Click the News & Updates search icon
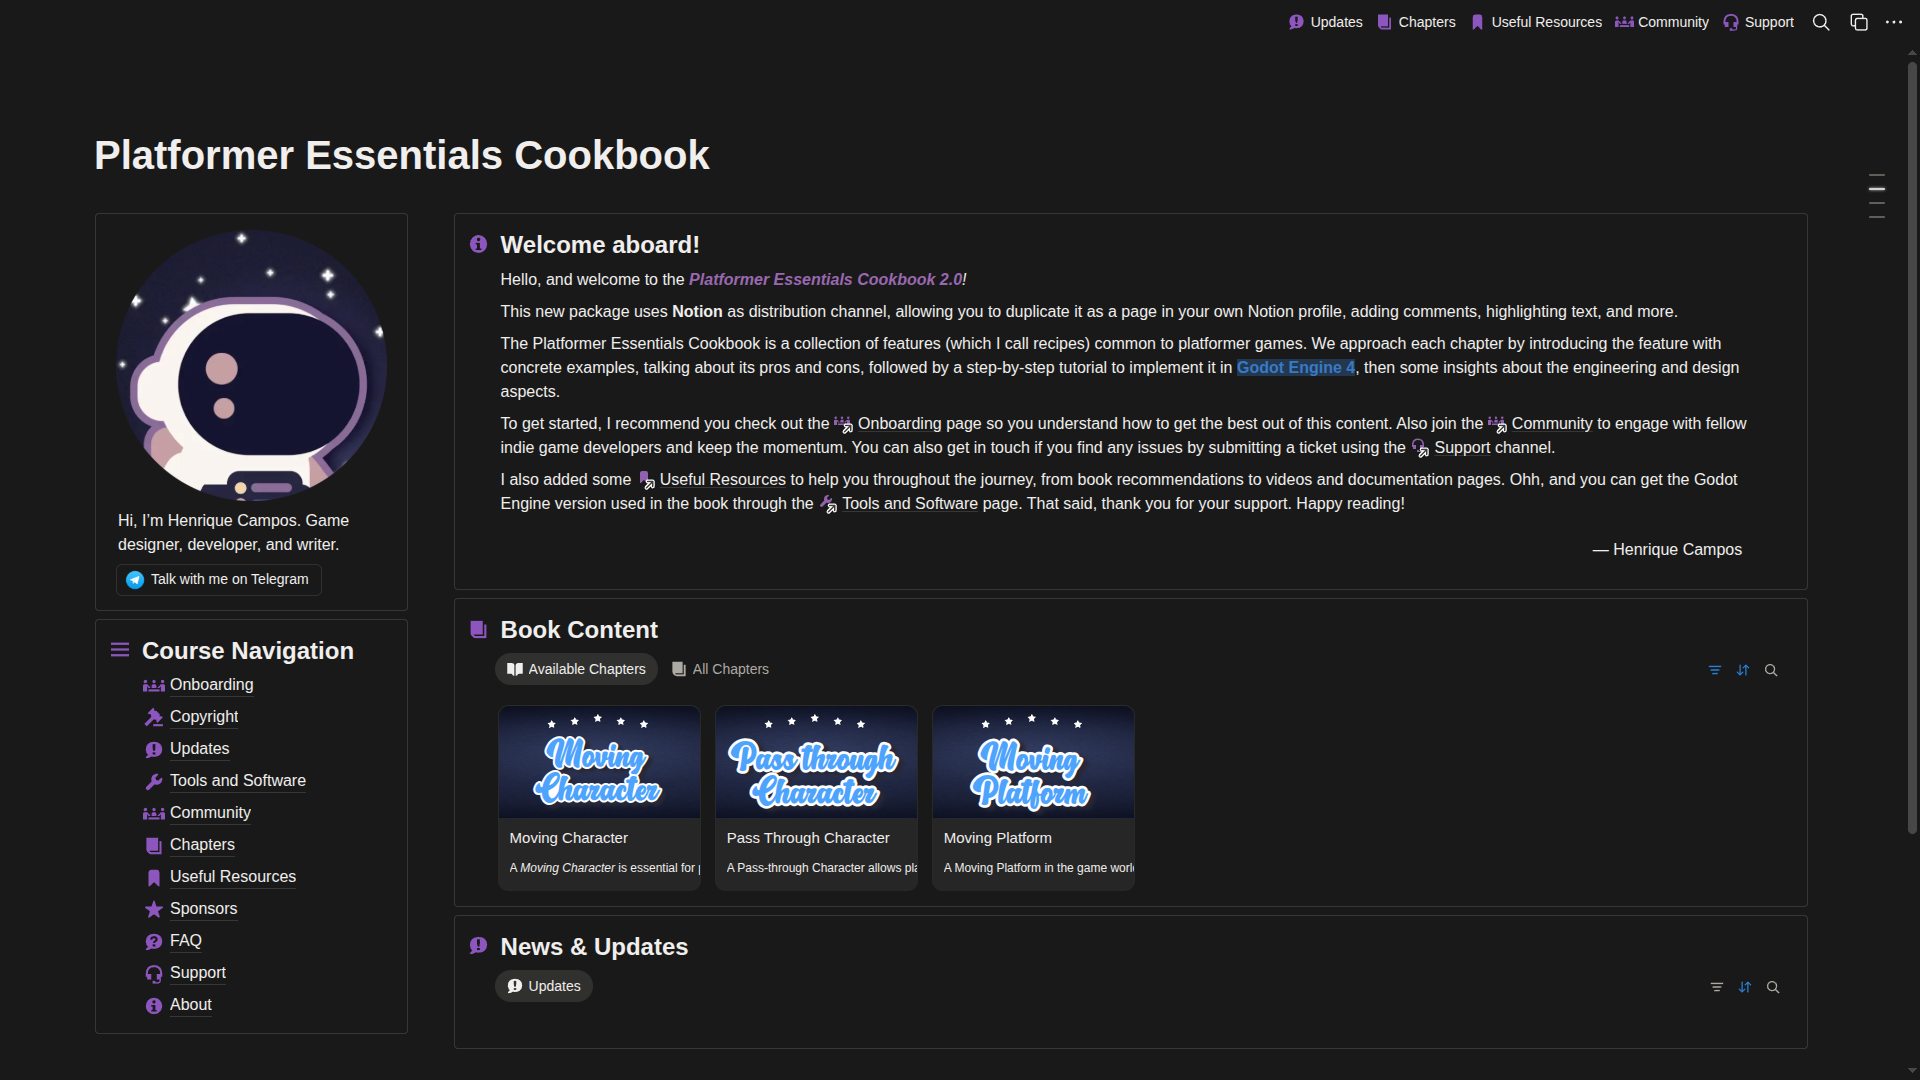The height and width of the screenshot is (1080, 1920). coord(1773,987)
